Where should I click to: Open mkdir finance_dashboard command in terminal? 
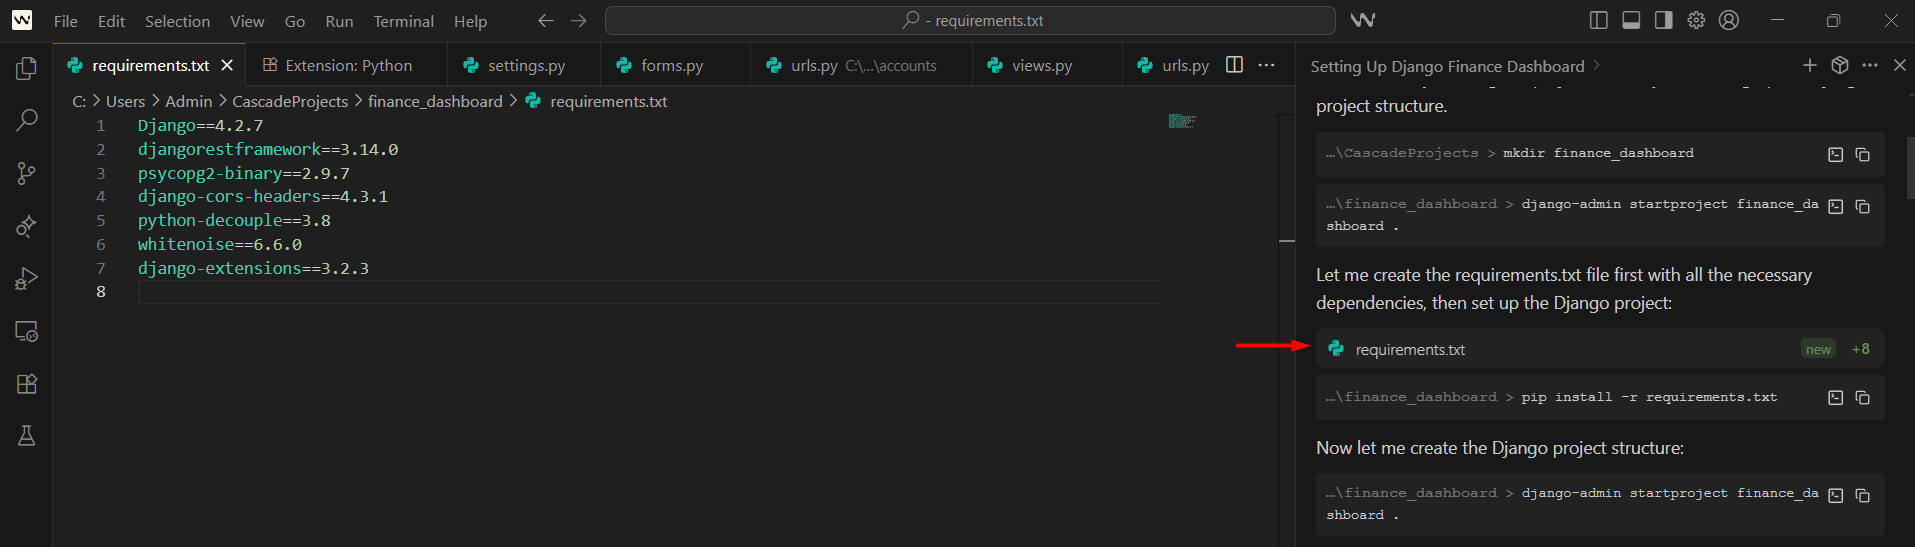point(1836,154)
